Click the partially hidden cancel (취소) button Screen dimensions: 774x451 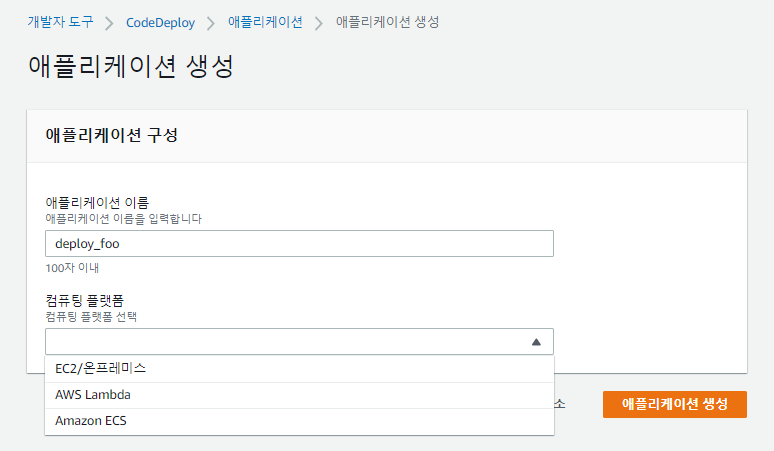(560, 404)
